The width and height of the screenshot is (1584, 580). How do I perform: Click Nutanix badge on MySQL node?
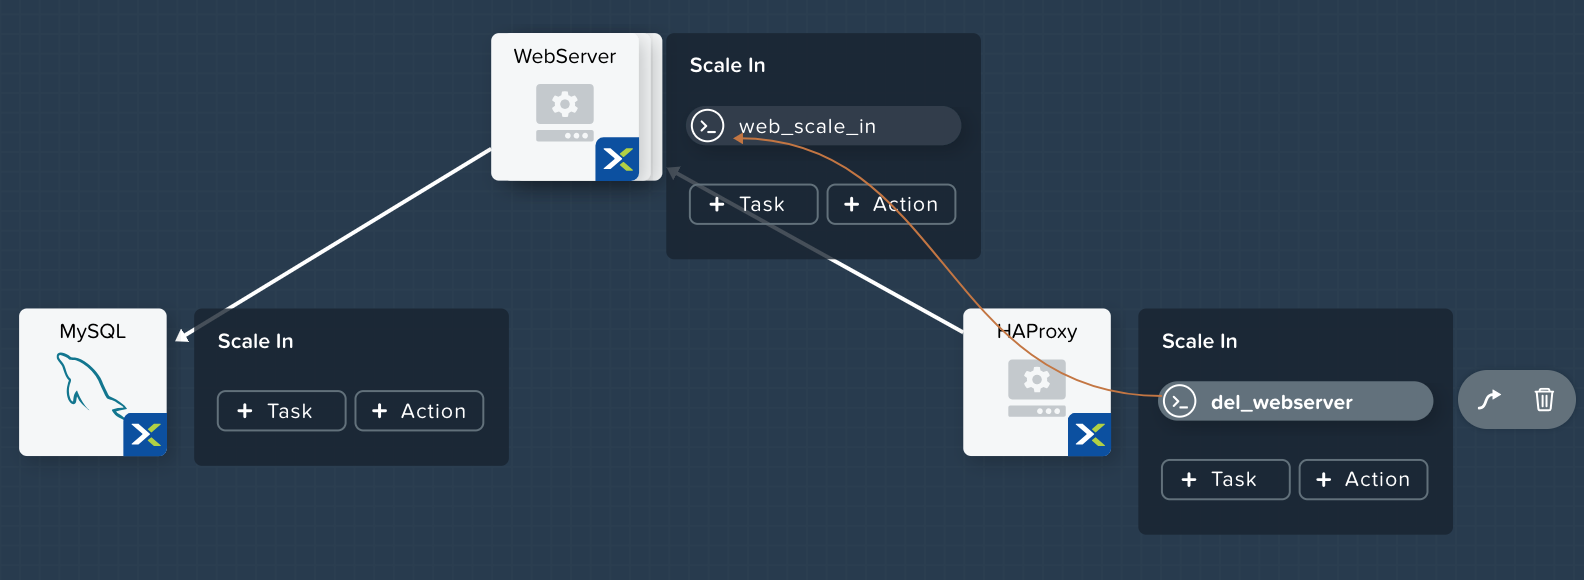coord(145,434)
